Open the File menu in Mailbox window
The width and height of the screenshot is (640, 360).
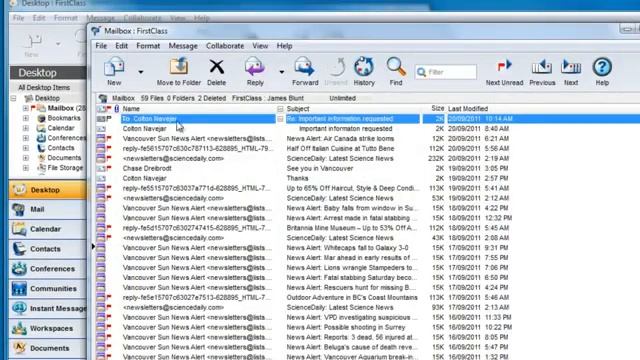tap(101, 46)
